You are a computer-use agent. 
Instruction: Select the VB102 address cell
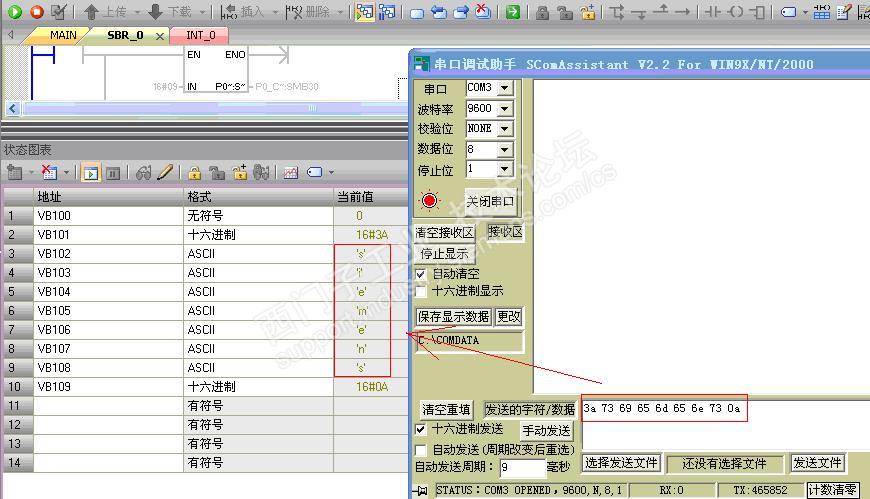108,254
